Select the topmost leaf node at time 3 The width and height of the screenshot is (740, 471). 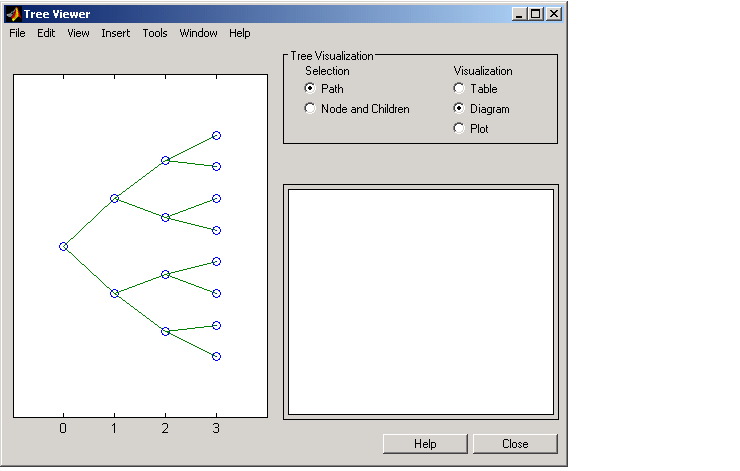(216, 135)
